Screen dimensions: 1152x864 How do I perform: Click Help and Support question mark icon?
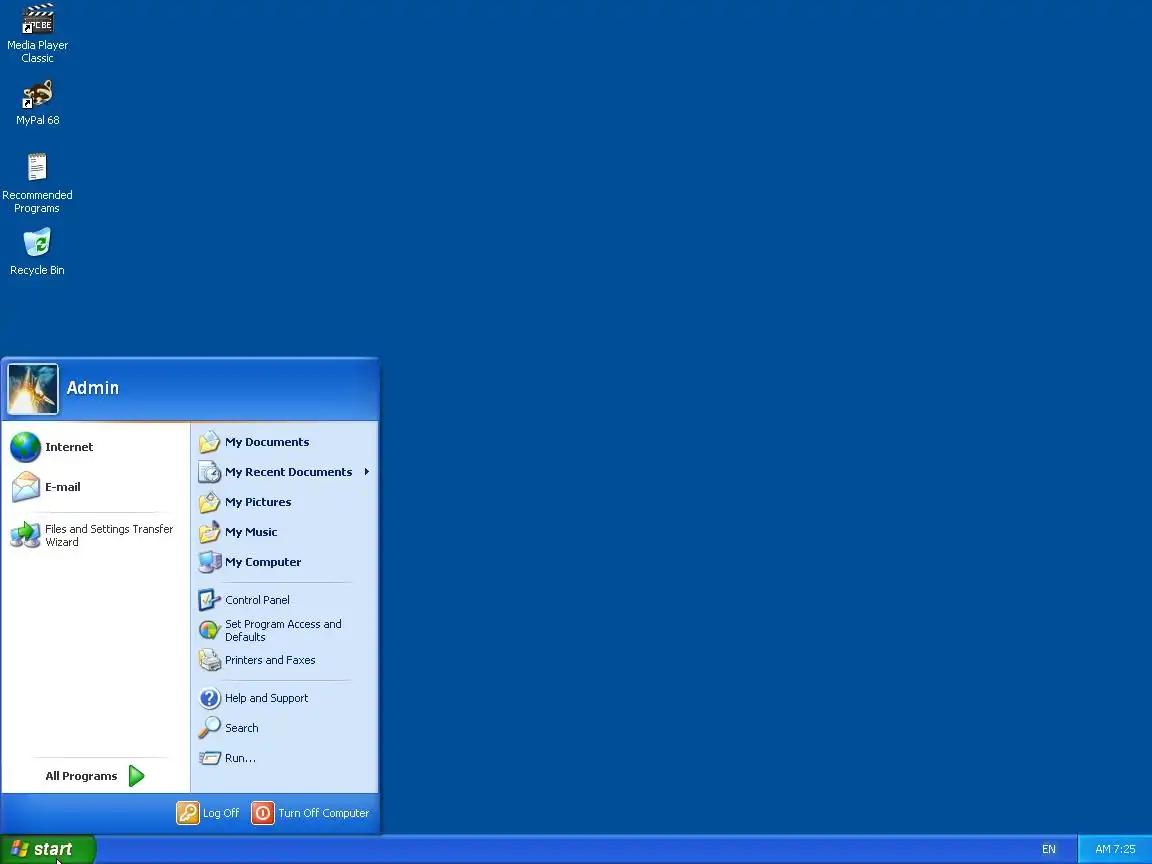(209, 698)
